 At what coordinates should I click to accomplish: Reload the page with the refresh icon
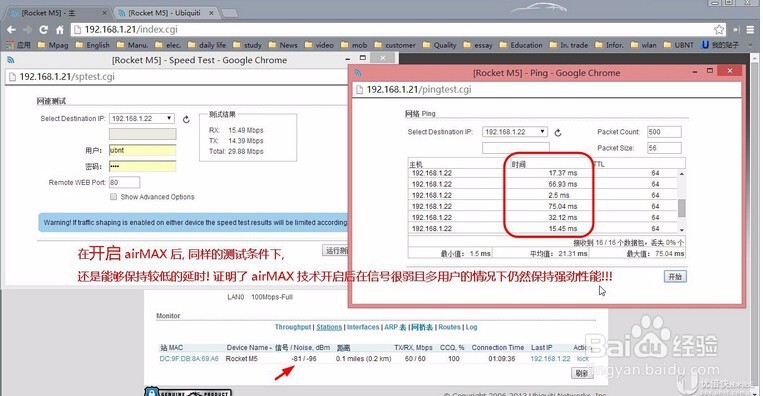pyautogui.click(x=43, y=30)
